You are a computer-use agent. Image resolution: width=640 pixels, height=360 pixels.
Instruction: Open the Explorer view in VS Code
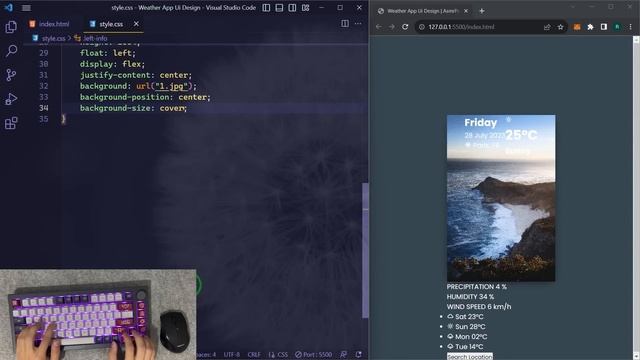point(11,27)
